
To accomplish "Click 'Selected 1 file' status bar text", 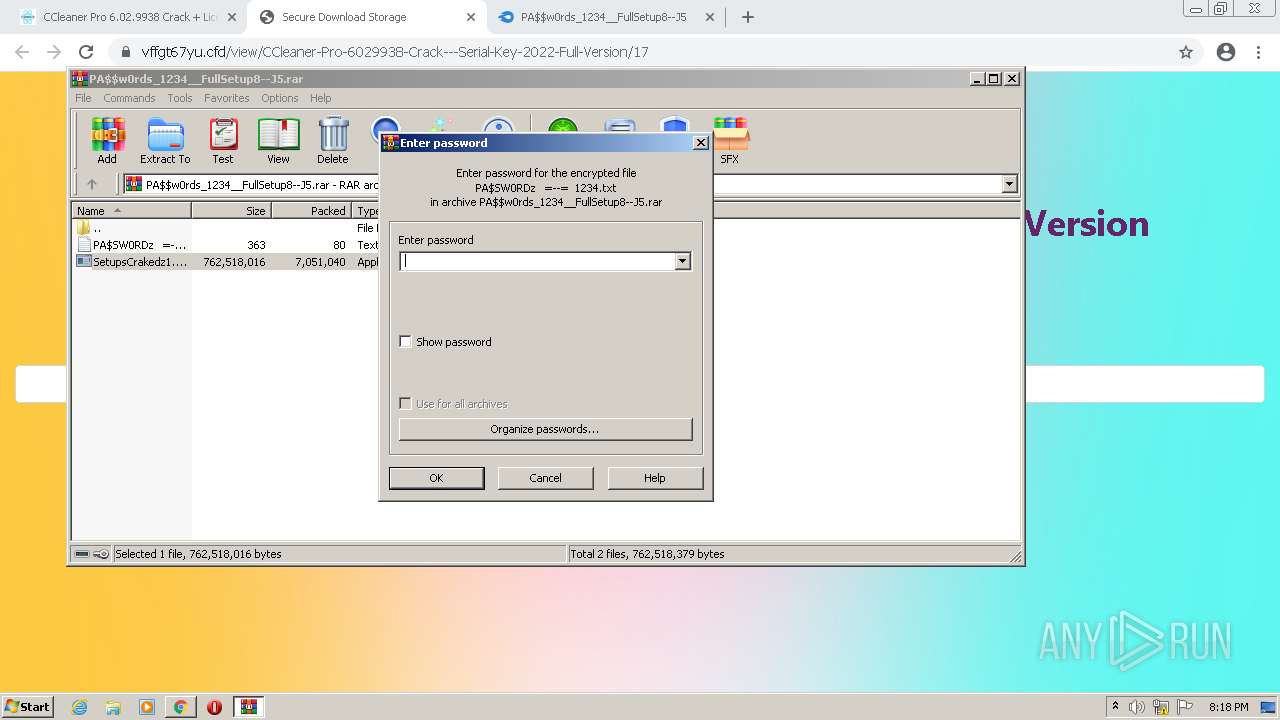I will point(198,554).
